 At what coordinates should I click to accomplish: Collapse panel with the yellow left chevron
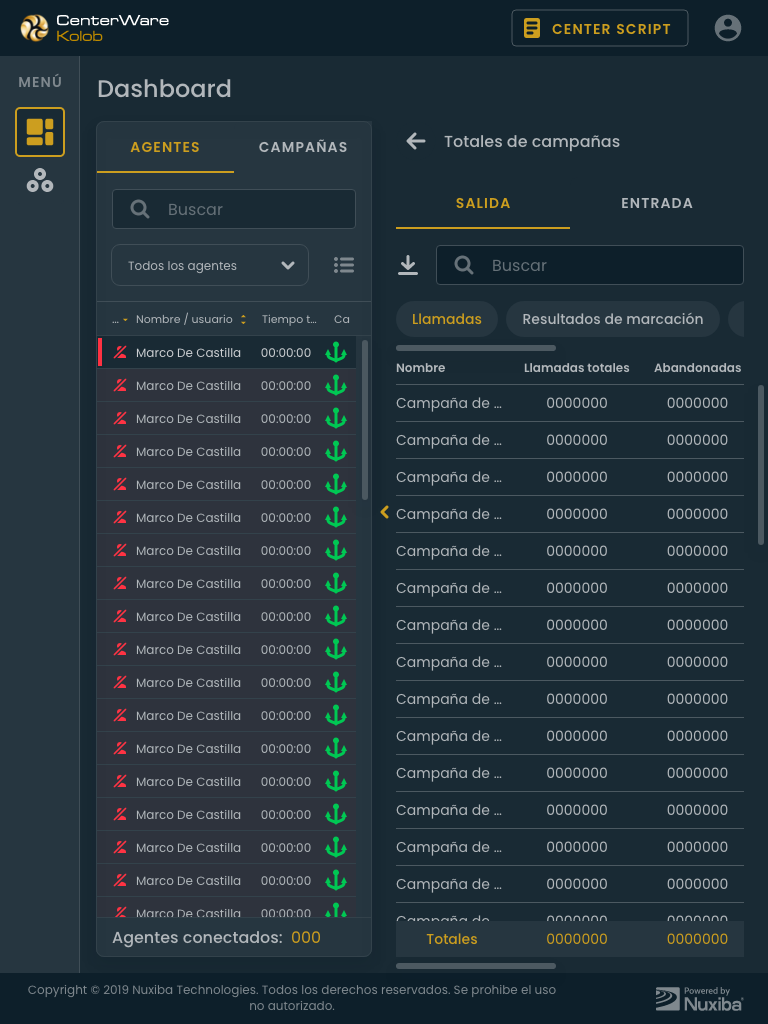click(385, 513)
